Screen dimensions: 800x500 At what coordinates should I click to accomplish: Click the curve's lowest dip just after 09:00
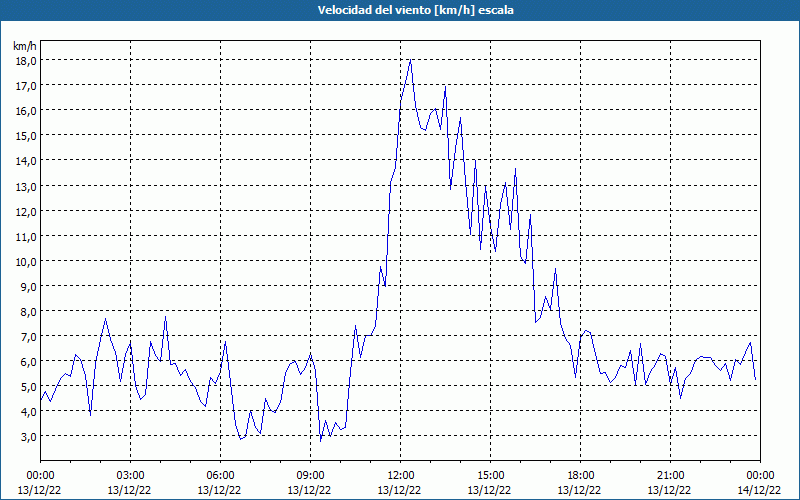[320, 441]
